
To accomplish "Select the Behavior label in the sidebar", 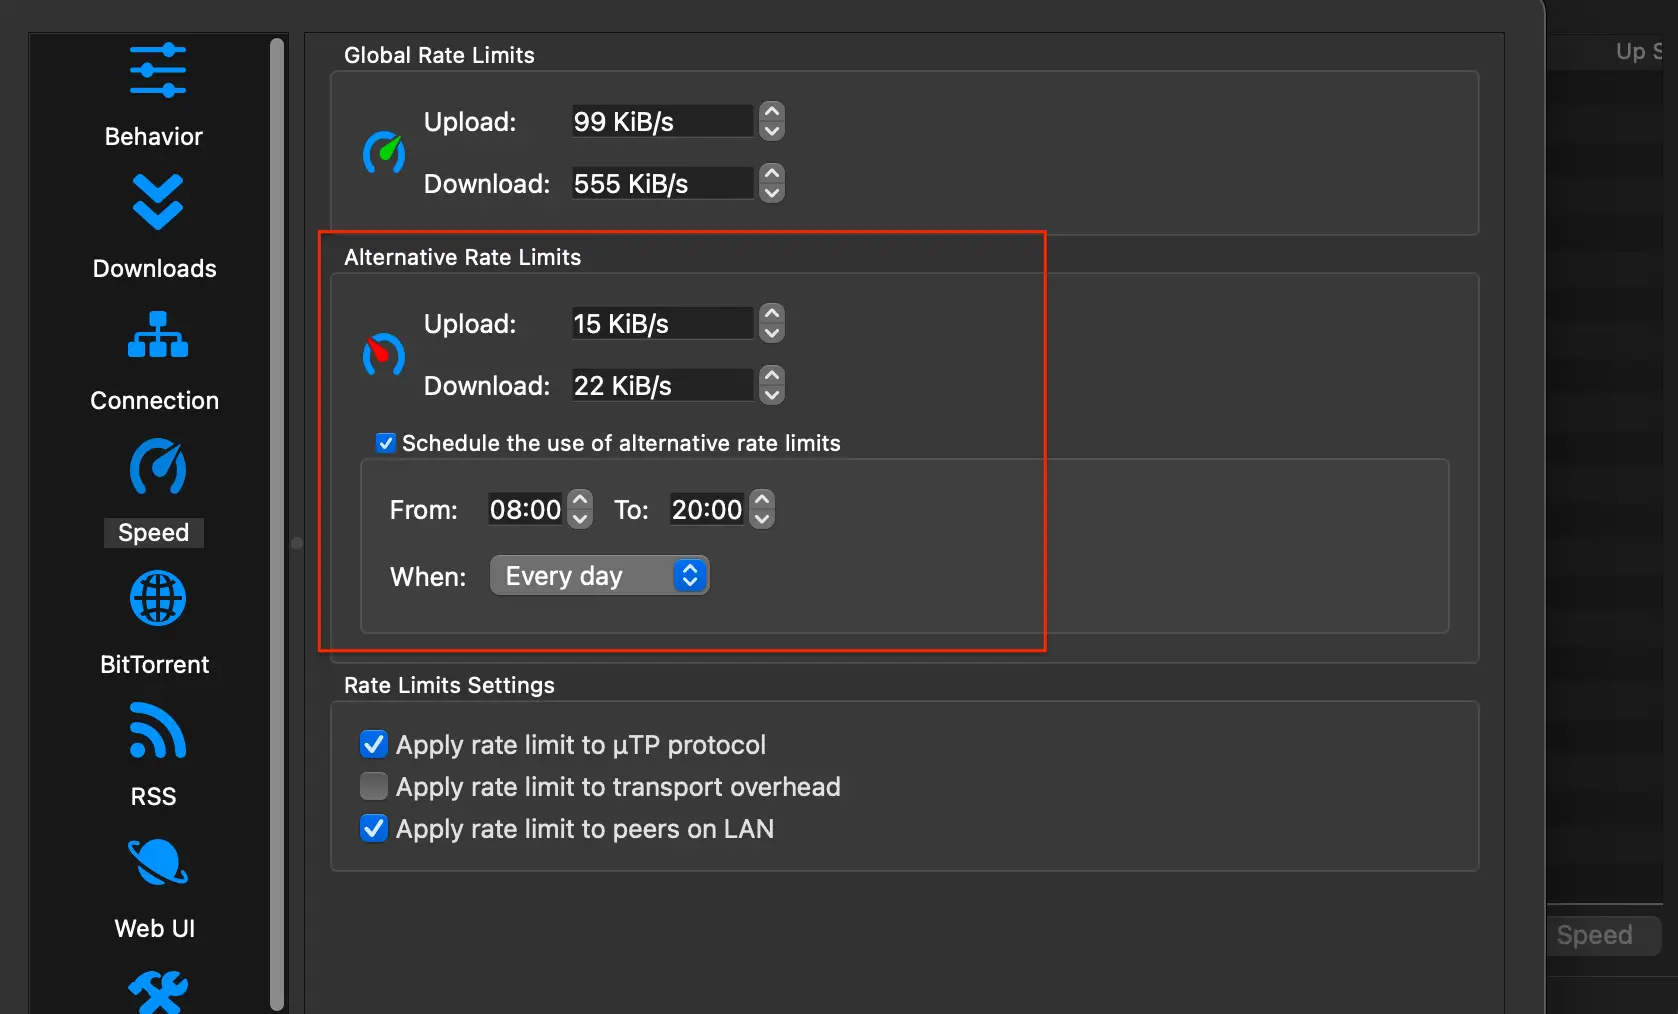I will (x=154, y=136).
